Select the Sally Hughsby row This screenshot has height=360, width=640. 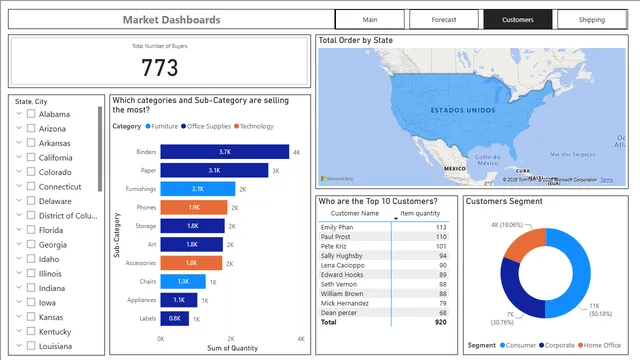pyautogui.click(x=384, y=256)
